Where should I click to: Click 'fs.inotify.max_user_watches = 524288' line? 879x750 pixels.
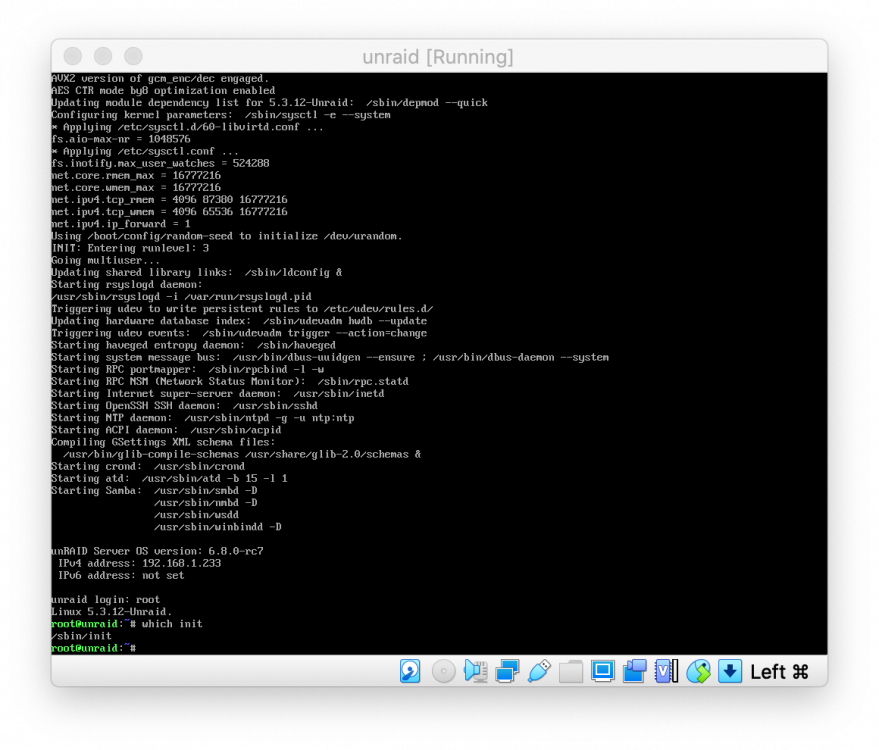click(x=160, y=163)
